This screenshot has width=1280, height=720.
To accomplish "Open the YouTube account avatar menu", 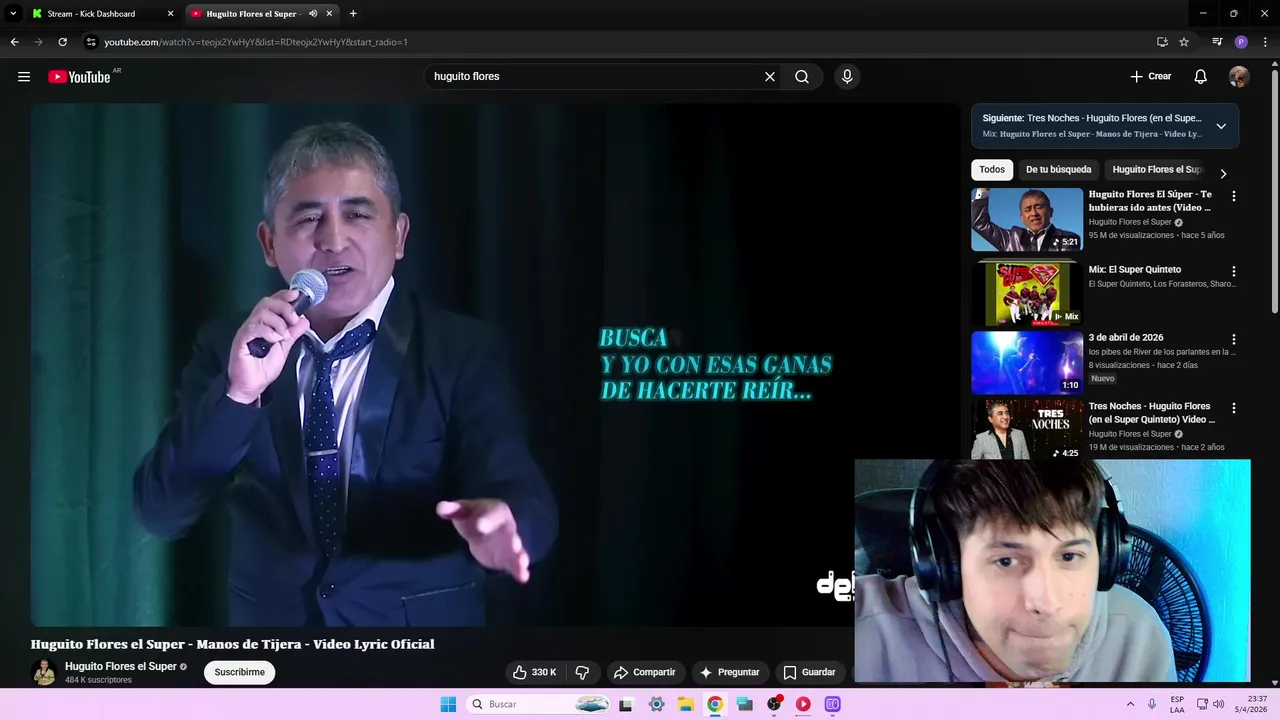I will 1239,76.
